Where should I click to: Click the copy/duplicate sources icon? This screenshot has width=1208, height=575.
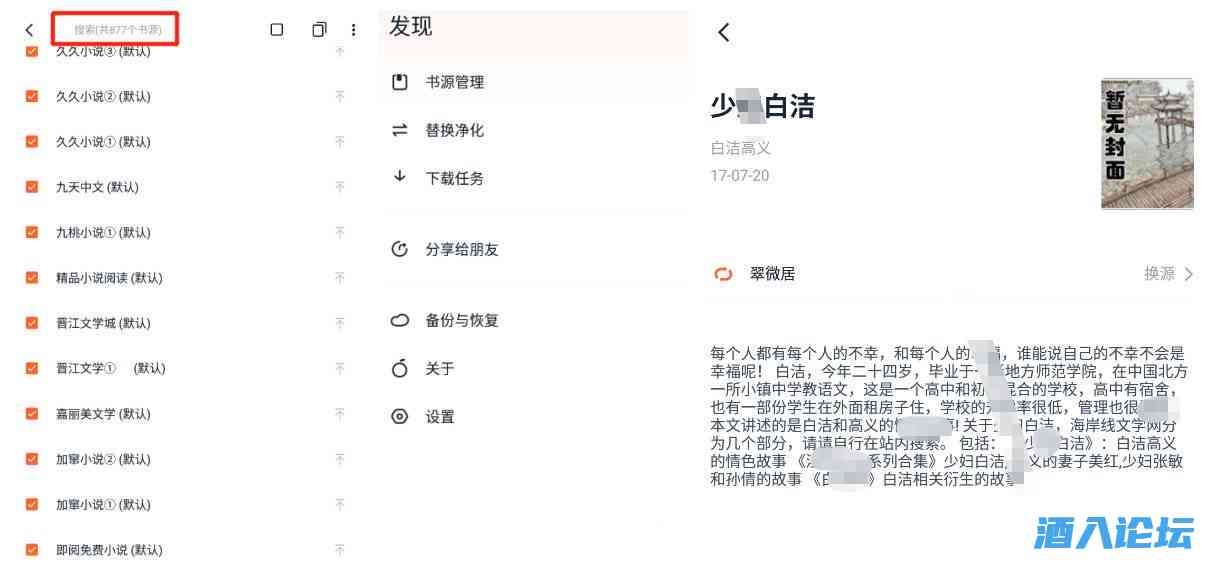click(318, 30)
